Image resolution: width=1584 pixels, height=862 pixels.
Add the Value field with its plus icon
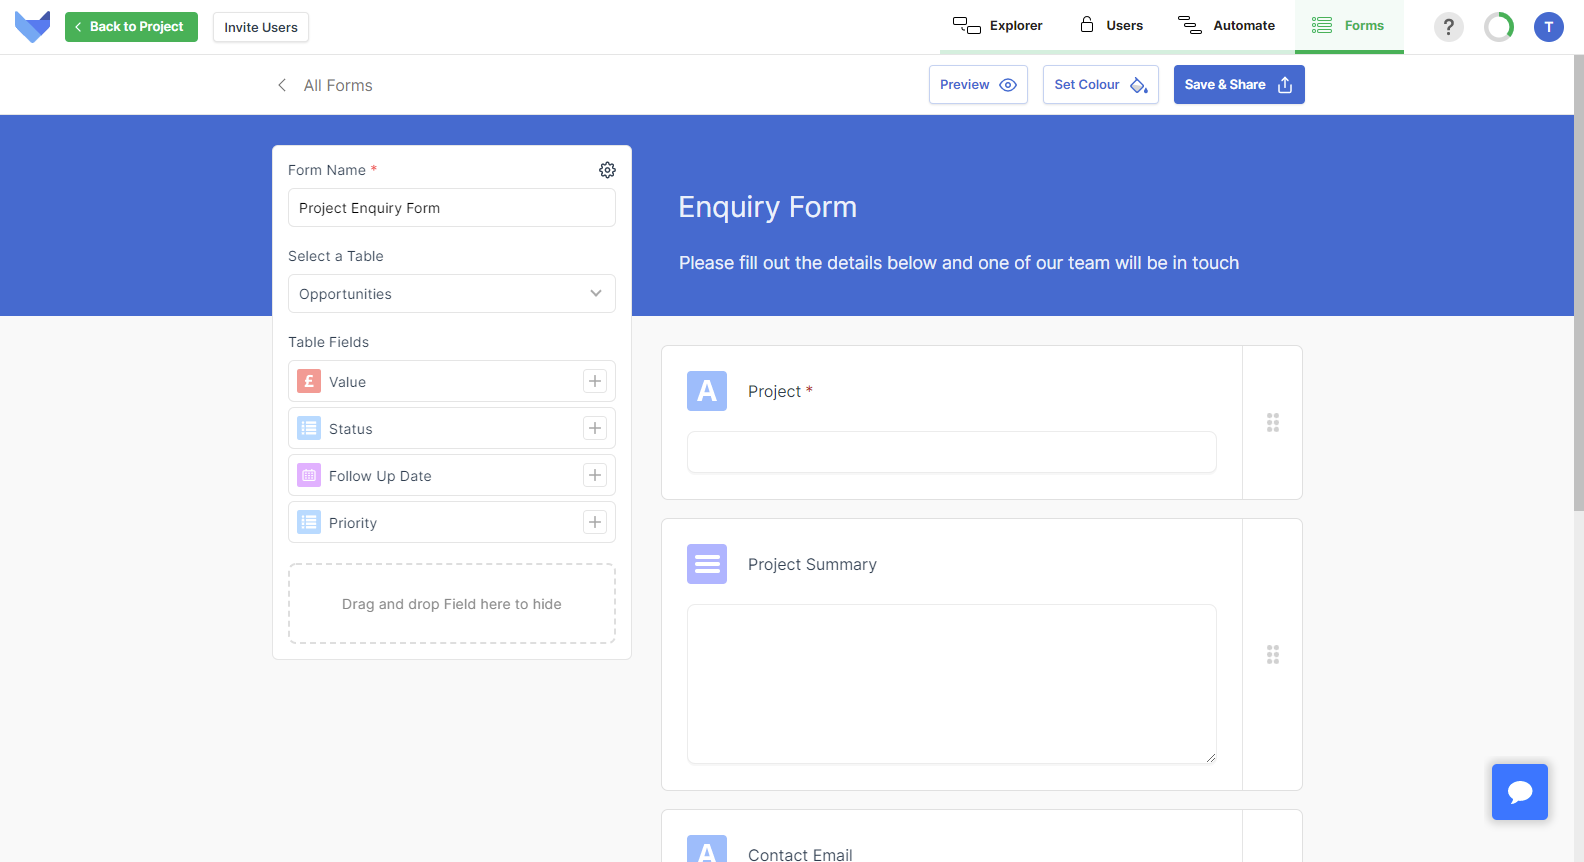click(595, 381)
